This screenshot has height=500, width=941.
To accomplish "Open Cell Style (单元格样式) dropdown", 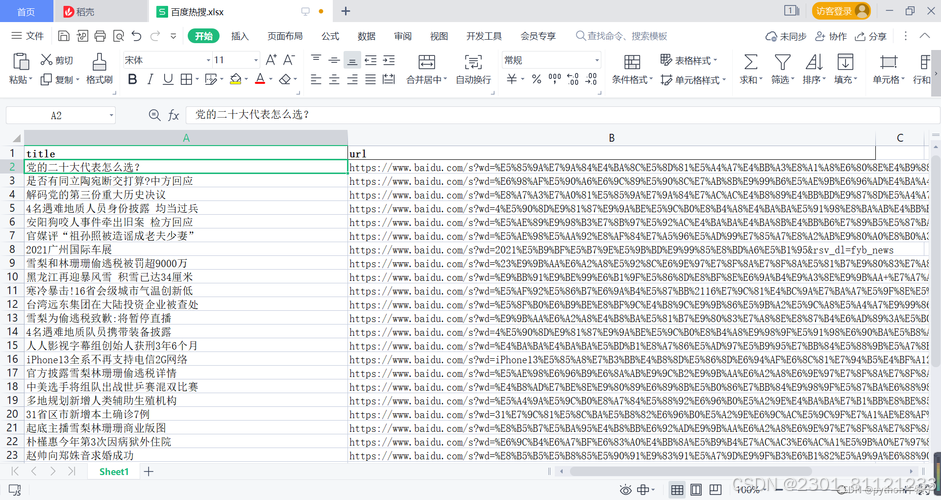I will pyautogui.click(x=693, y=79).
